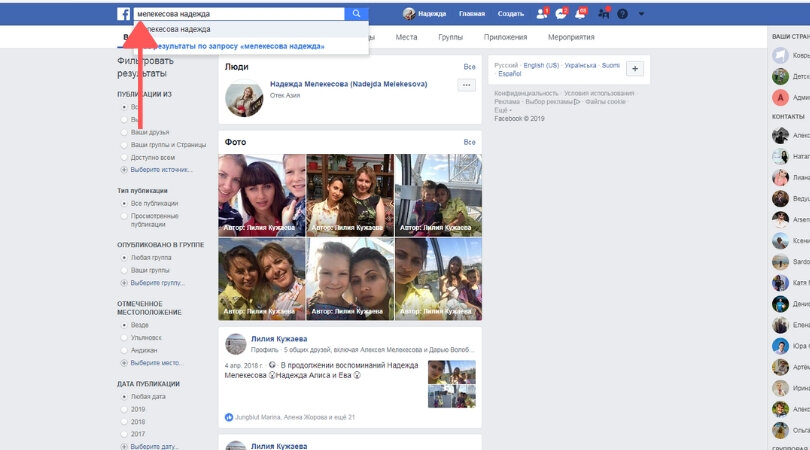The width and height of the screenshot is (810, 450).
Task: Click Jungblut Marina likes summary text
Action: [x=295, y=417]
